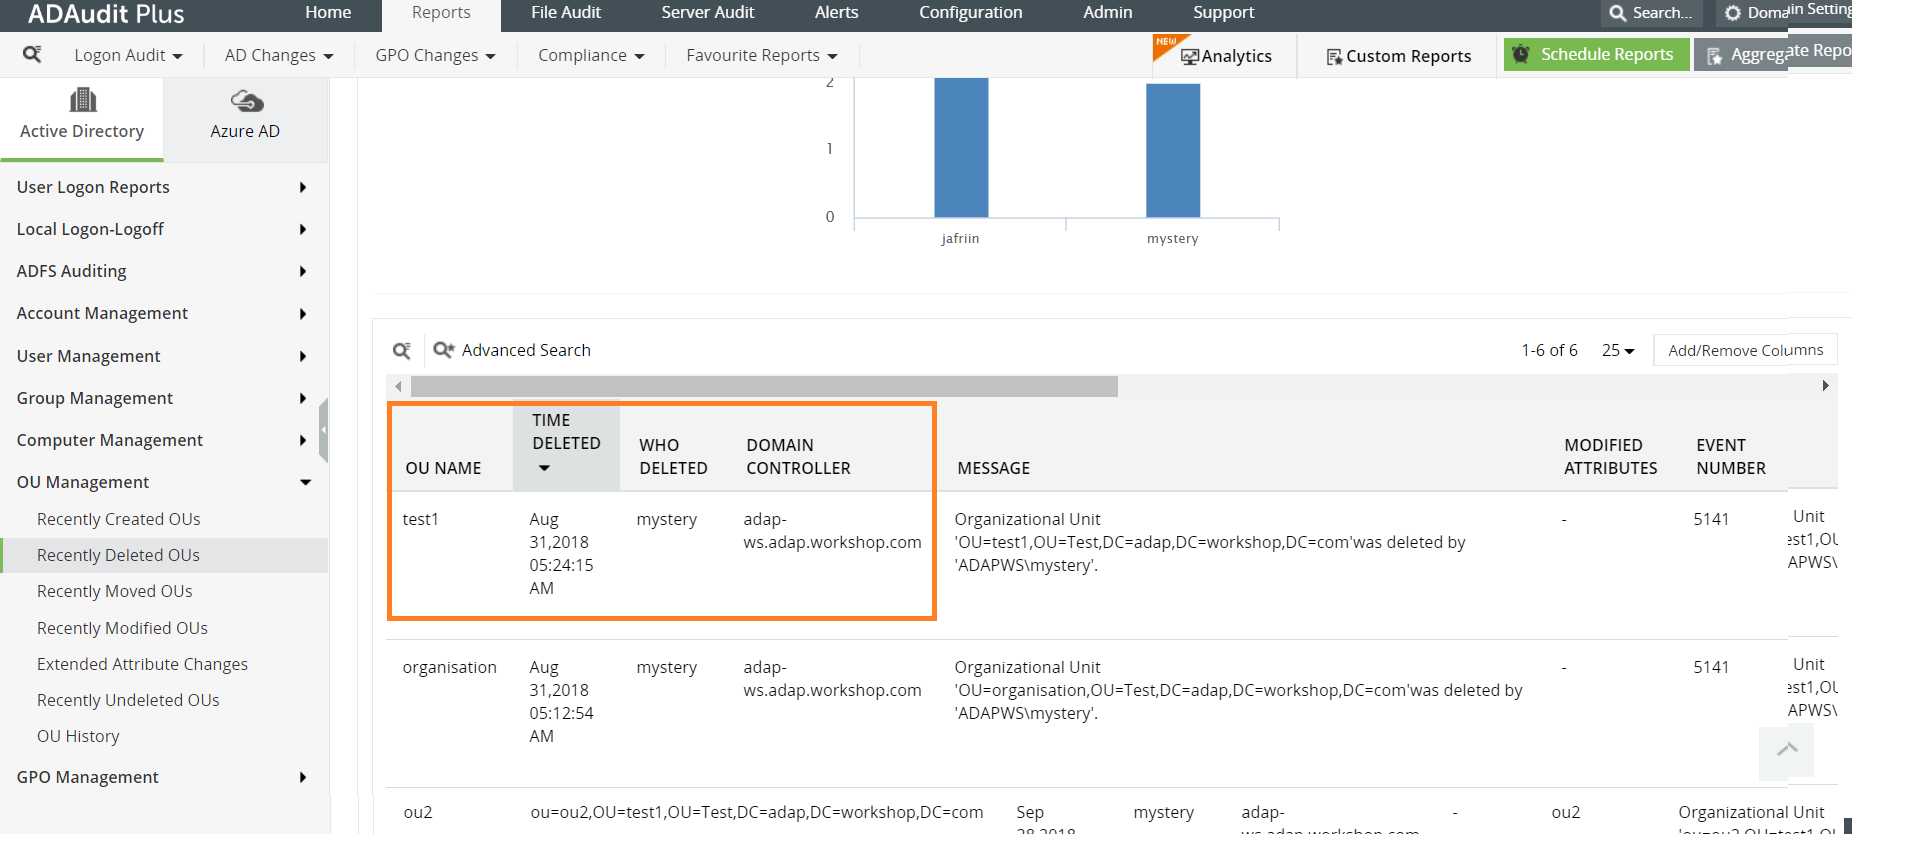1918x848 pixels.
Task: Click the ADAudit Plus logo
Action: (106, 14)
